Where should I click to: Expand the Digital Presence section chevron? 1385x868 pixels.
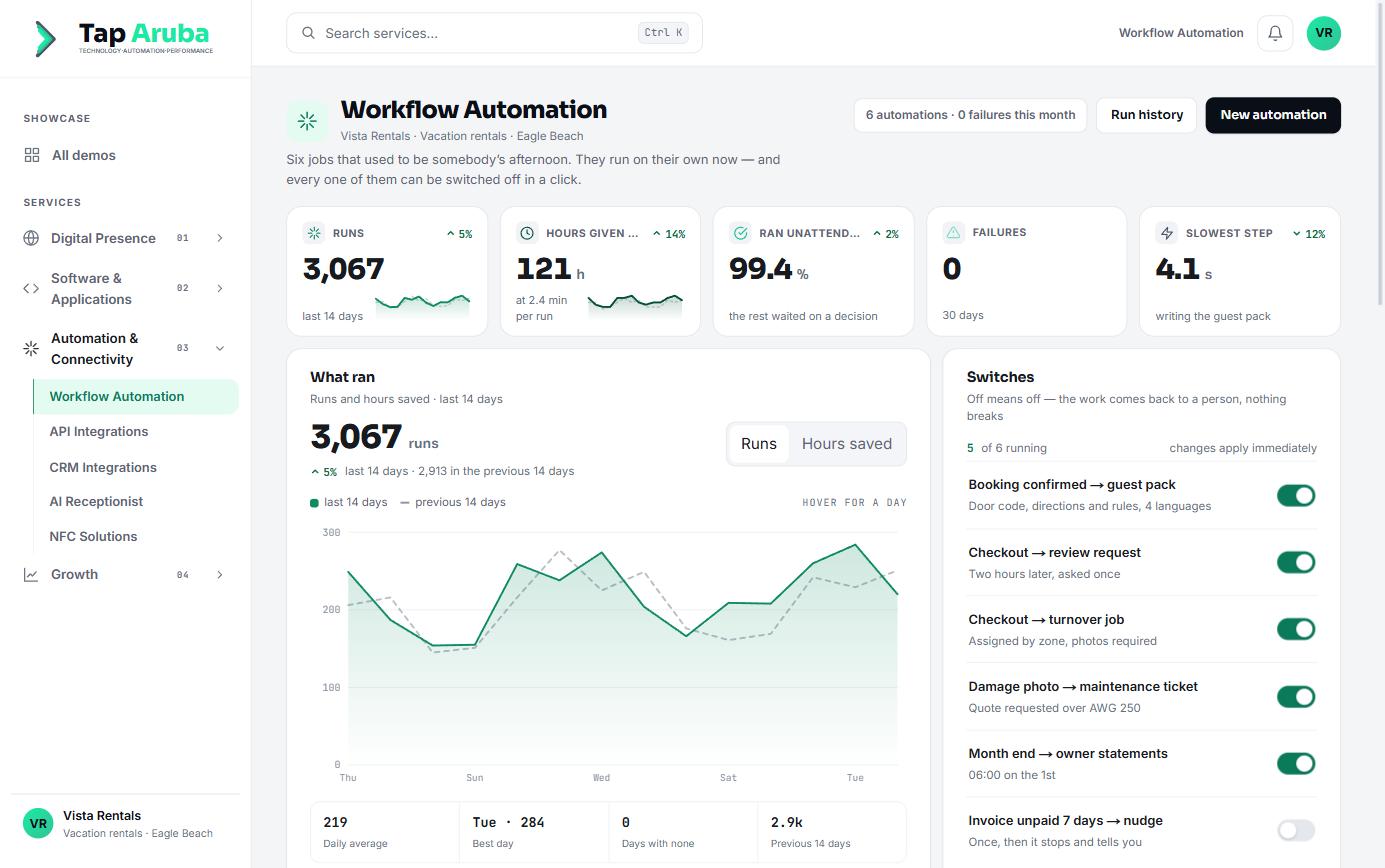tap(220, 238)
